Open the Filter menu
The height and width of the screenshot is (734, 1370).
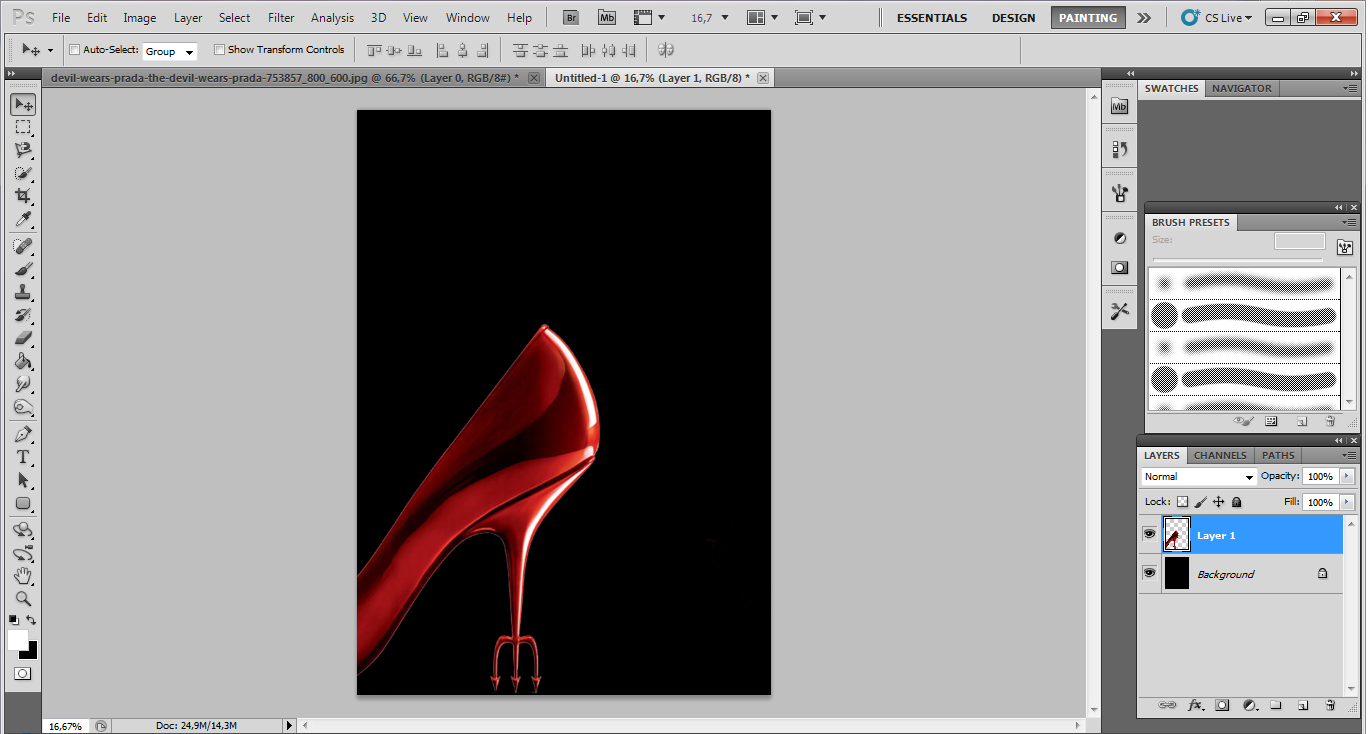pos(281,17)
